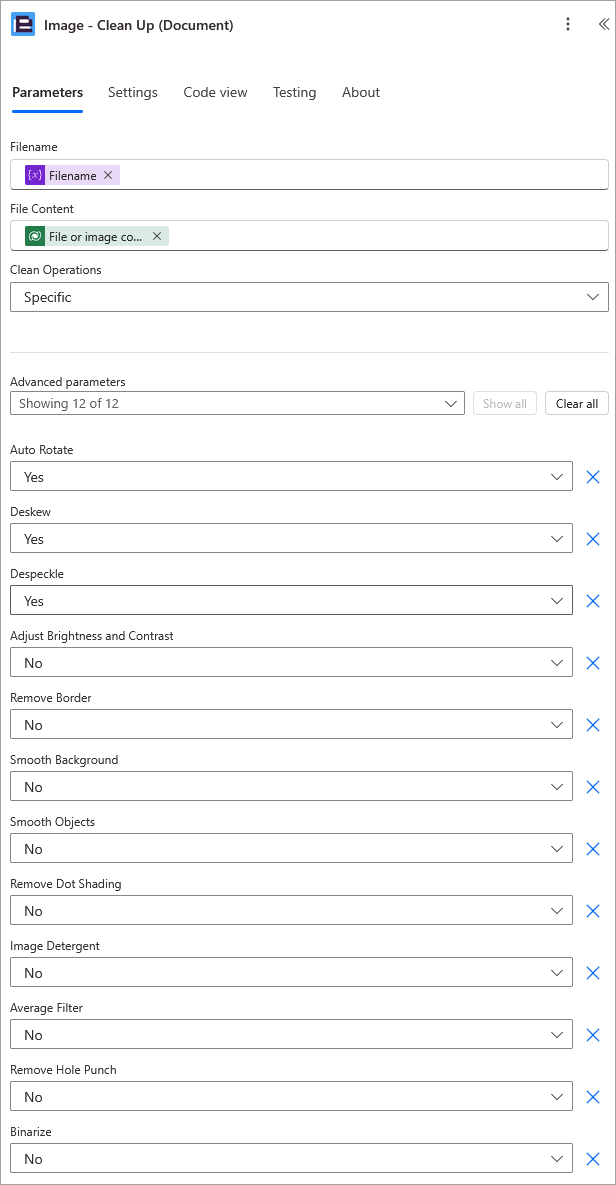The width and height of the screenshot is (616, 1185).
Task: Delete the Remove Border parameter
Action: (x=593, y=725)
